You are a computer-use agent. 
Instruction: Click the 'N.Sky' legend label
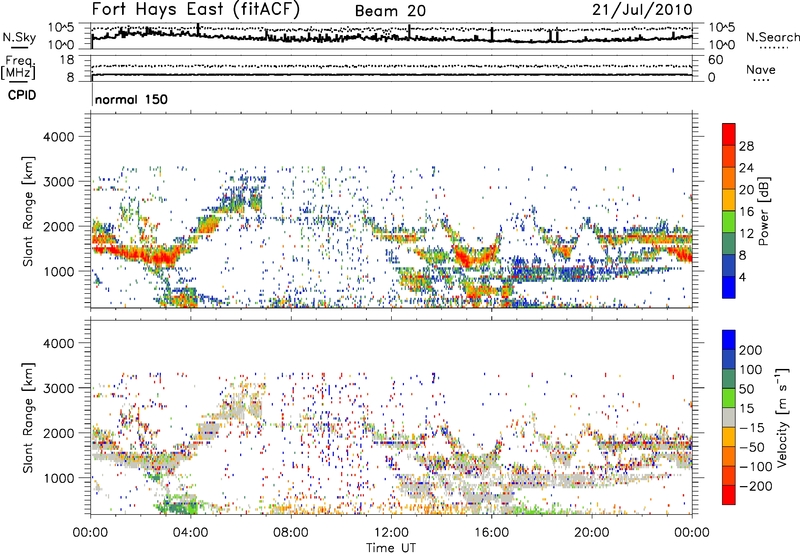pos(19,37)
